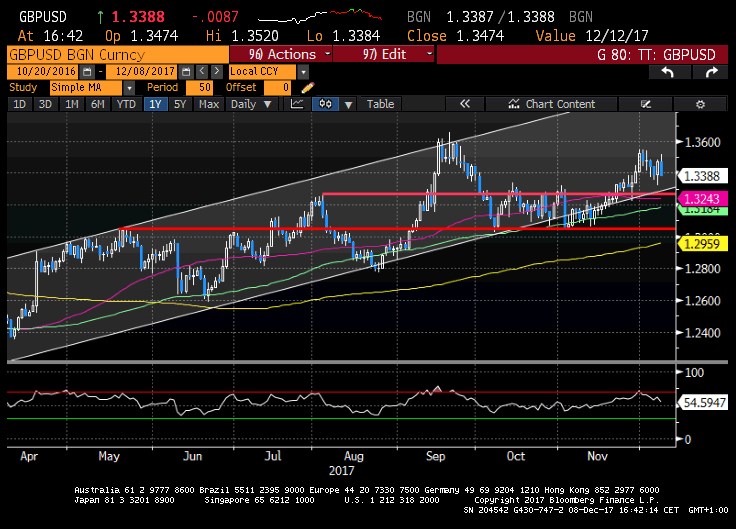
Task: Click the redo arrow button
Action: coord(711,73)
